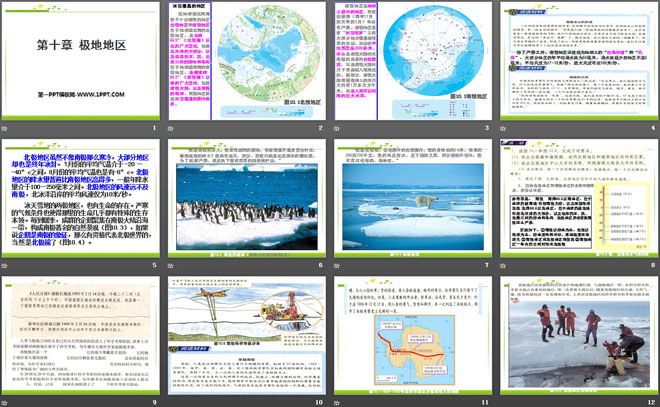This screenshot has height=407, width=660.
Task: Click animation star icon under slide 8
Action: 503,266
